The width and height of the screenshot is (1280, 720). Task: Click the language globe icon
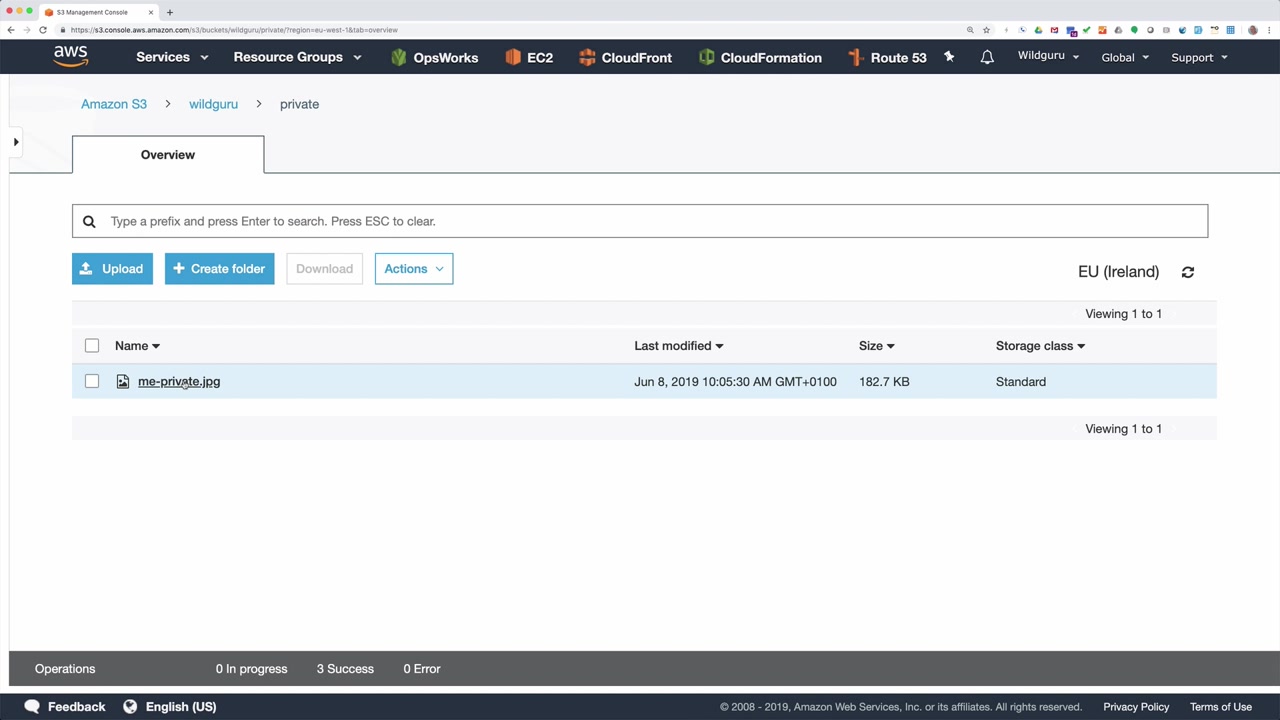click(x=130, y=706)
